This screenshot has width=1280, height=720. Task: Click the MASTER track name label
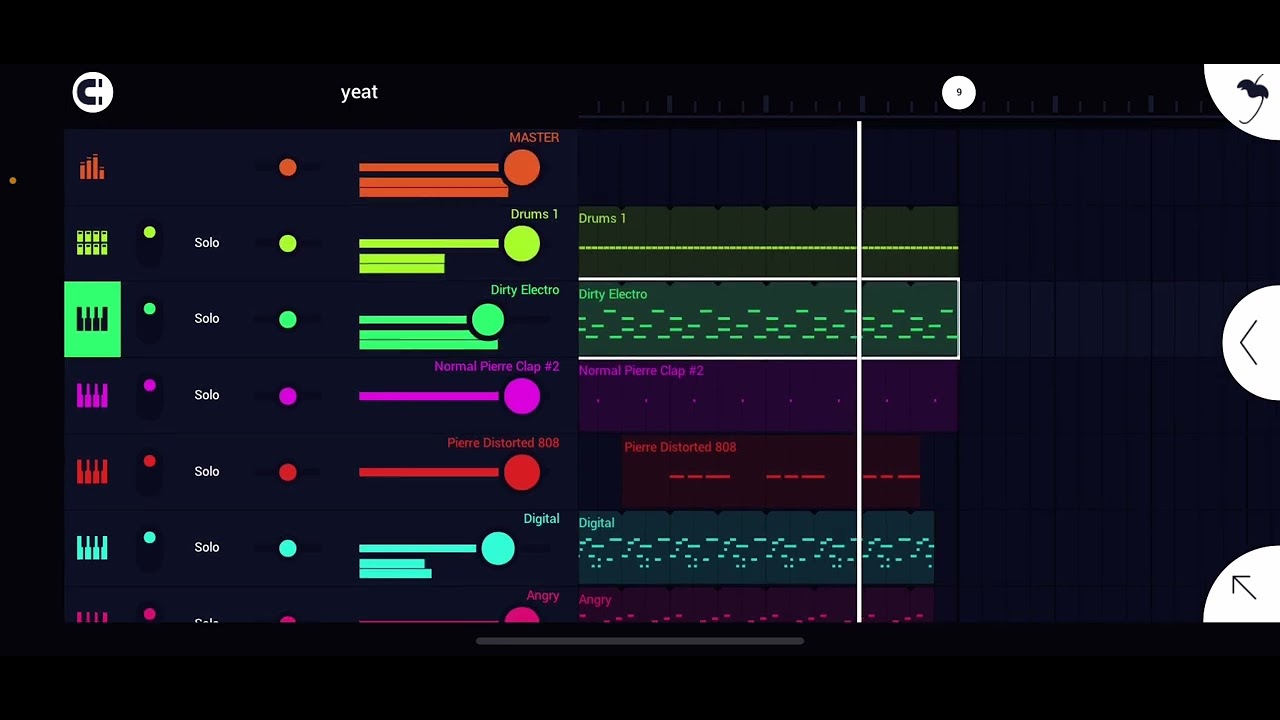(x=534, y=137)
